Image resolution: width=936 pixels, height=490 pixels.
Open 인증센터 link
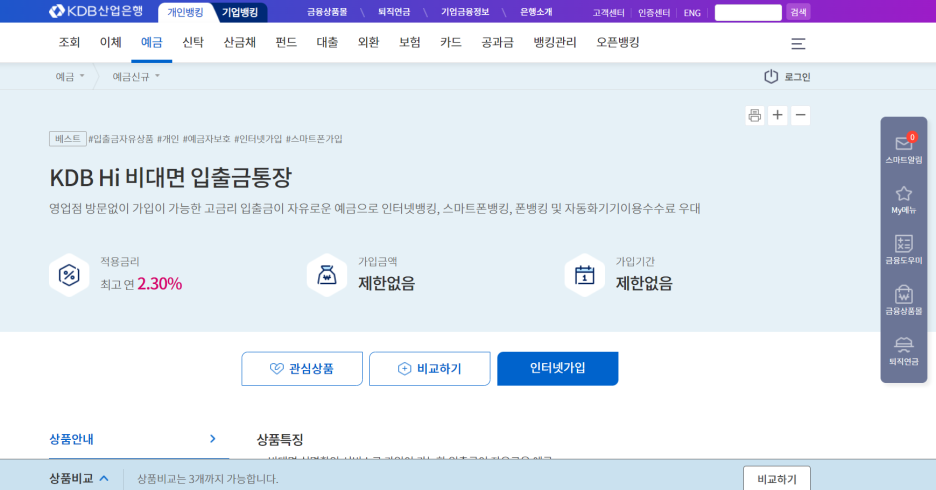point(654,13)
